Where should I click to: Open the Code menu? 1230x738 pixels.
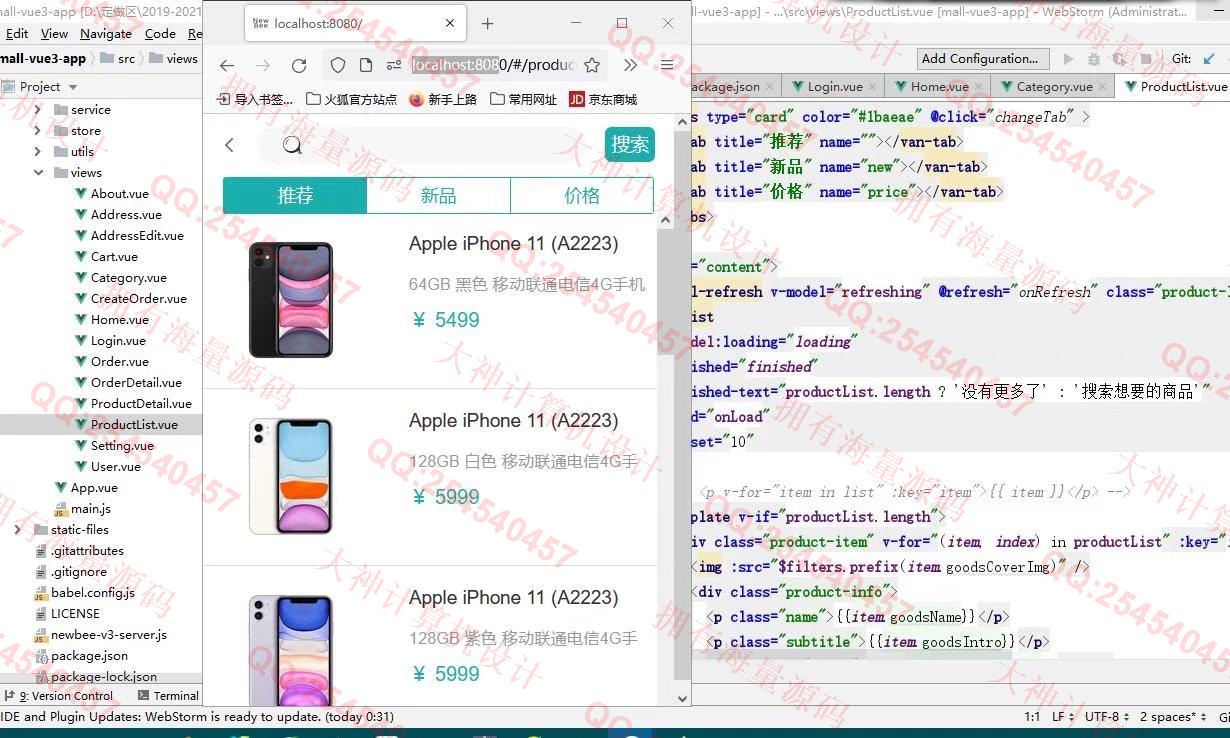tap(160, 33)
